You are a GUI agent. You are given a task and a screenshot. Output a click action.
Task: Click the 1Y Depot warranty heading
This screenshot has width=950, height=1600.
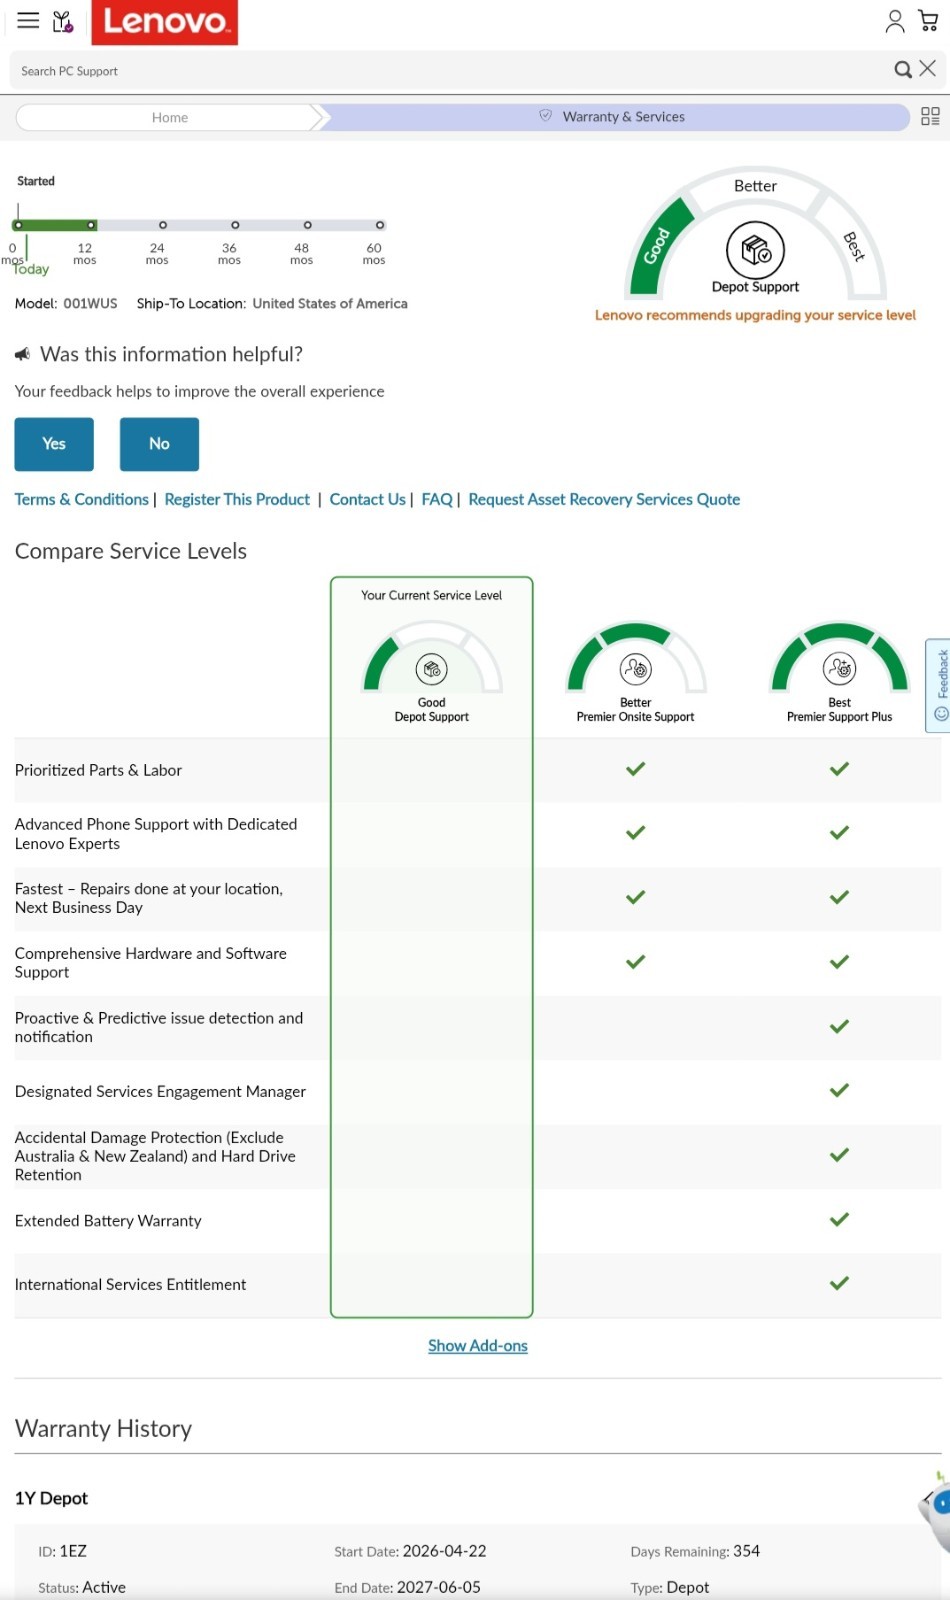51,1498
